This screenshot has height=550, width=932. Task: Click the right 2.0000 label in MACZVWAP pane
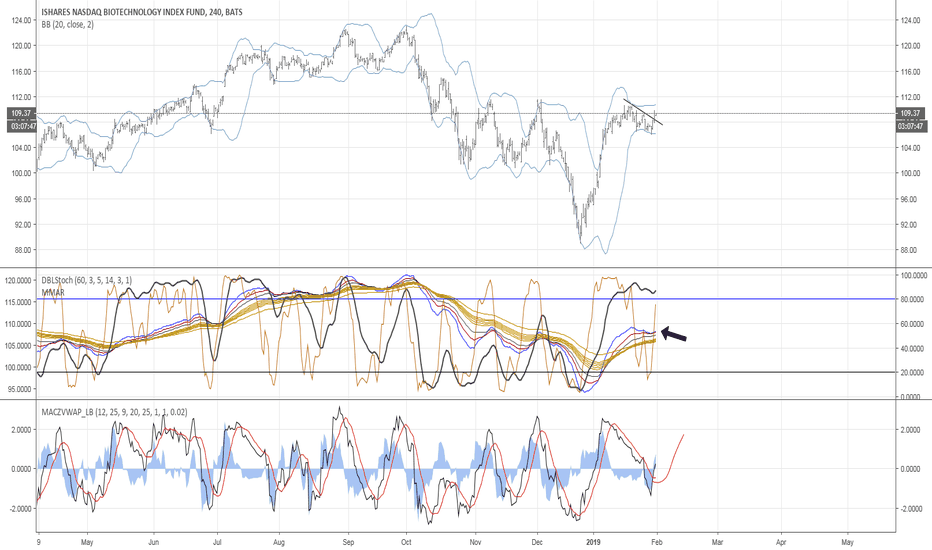pos(911,430)
